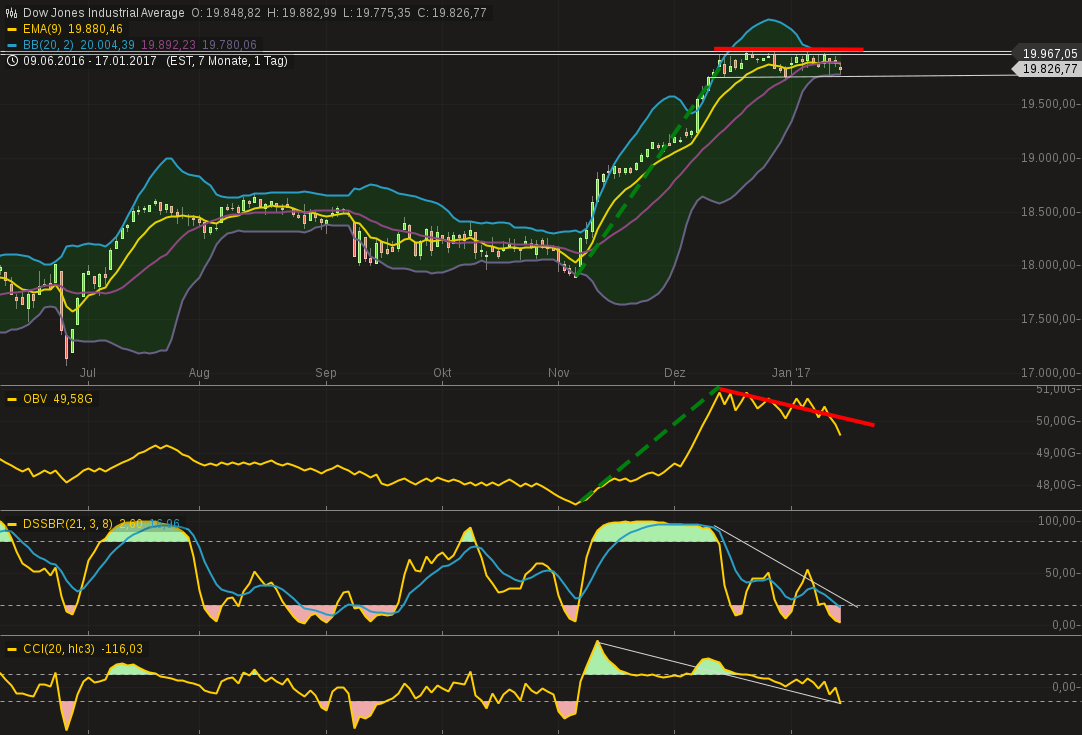Select the red downtrend line in the OBV panel

(790, 404)
